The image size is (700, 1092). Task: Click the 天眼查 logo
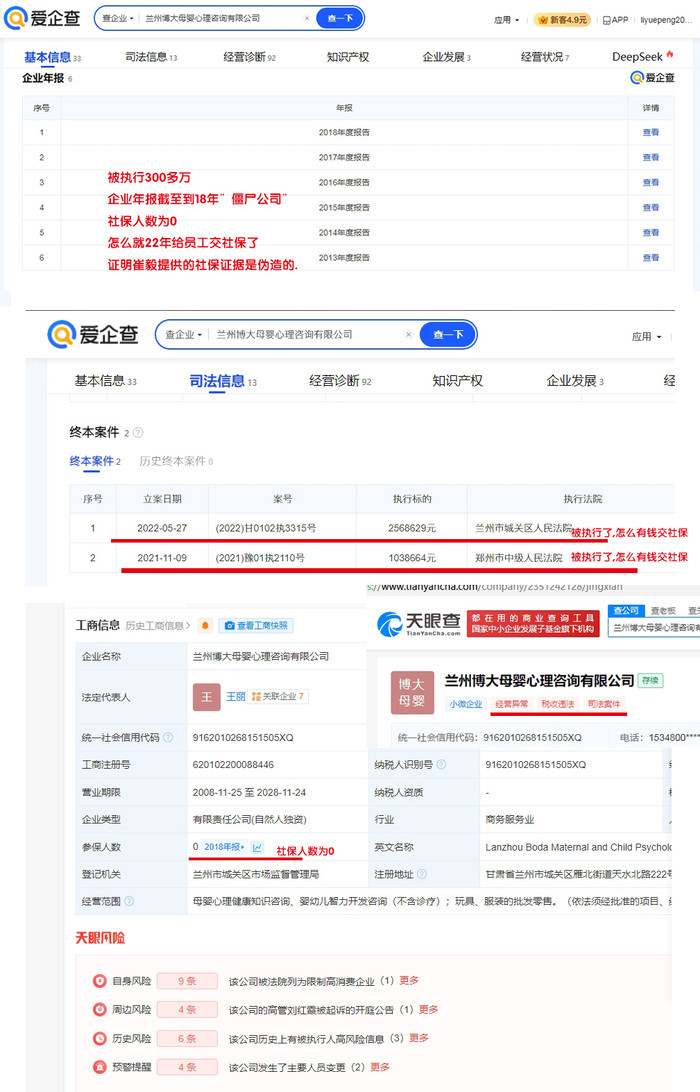(419, 625)
